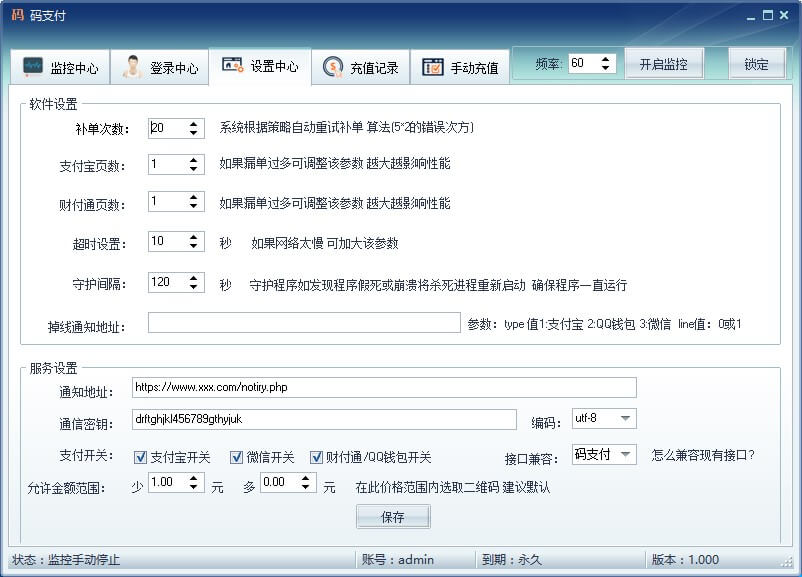Open the 登录中心 tab
802x577 pixels.
pyautogui.click(x=160, y=68)
